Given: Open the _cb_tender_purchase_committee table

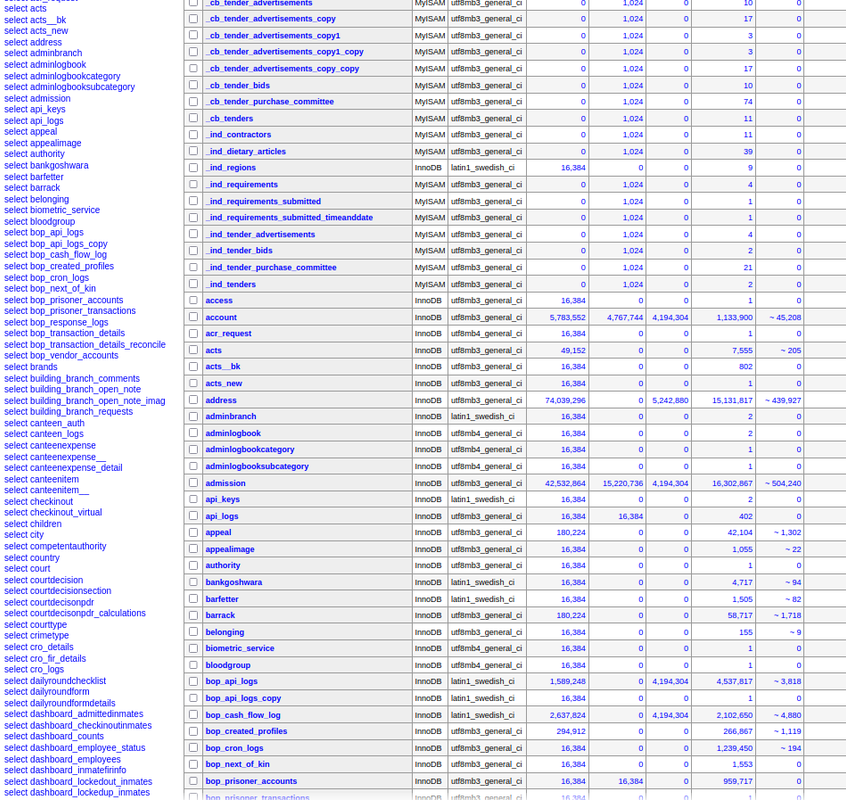Looking at the screenshot, I should tap(269, 101).
